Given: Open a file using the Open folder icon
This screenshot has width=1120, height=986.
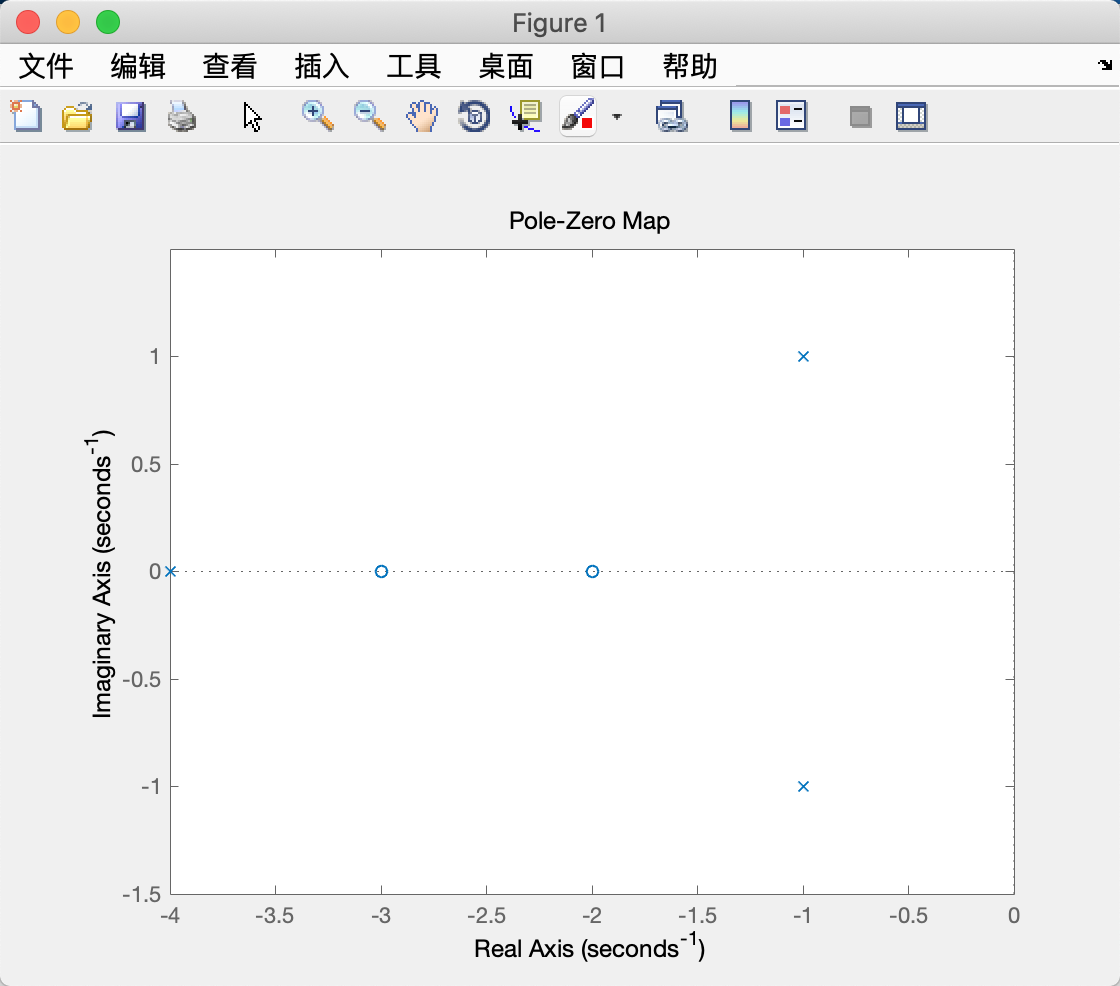Looking at the screenshot, I should [x=79, y=116].
